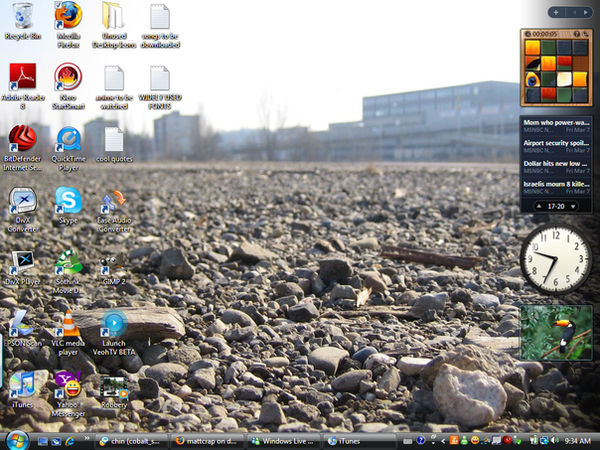The width and height of the screenshot is (600, 450).
Task: Open the iTunes desktop shortcut
Action: click(23, 390)
